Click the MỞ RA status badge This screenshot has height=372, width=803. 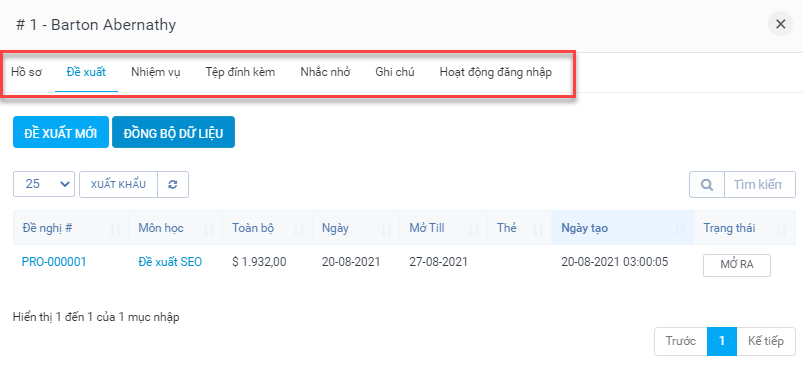tap(736, 265)
